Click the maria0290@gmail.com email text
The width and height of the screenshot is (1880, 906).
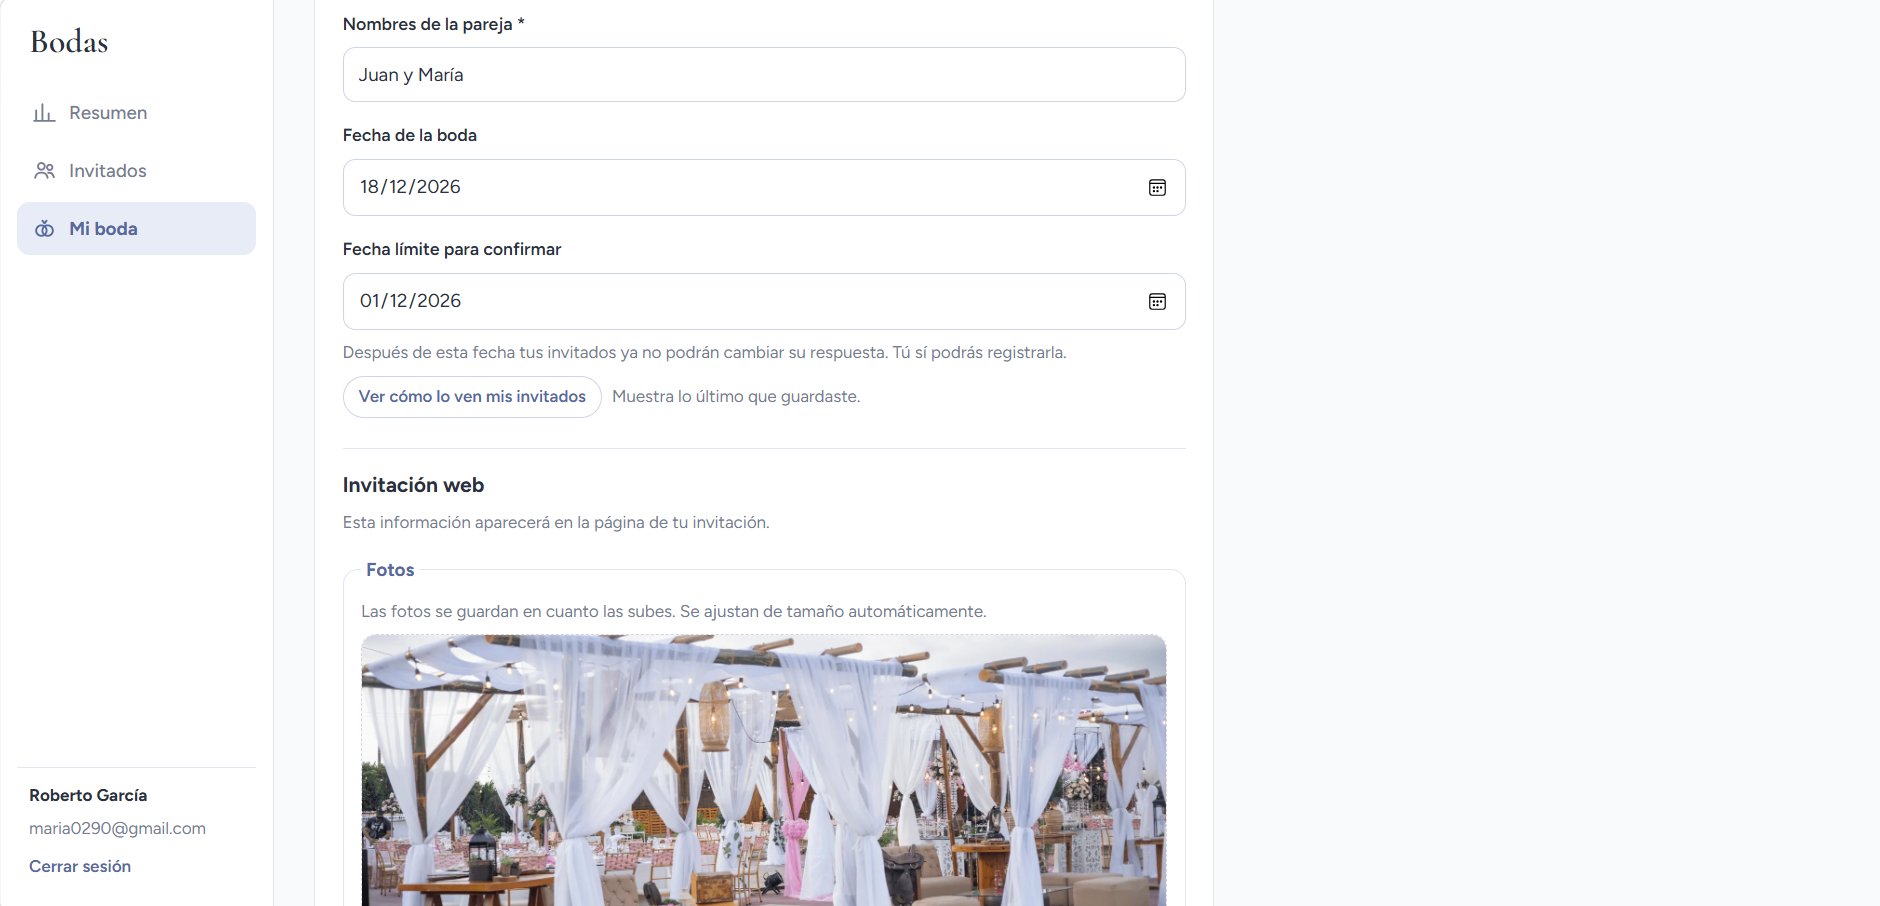click(117, 828)
